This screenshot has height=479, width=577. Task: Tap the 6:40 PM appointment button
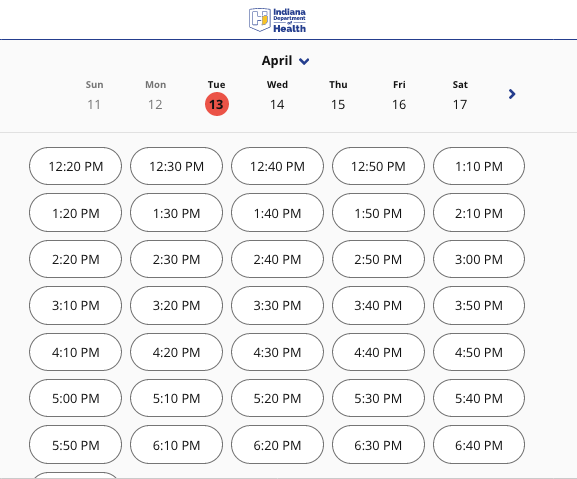[479, 445]
